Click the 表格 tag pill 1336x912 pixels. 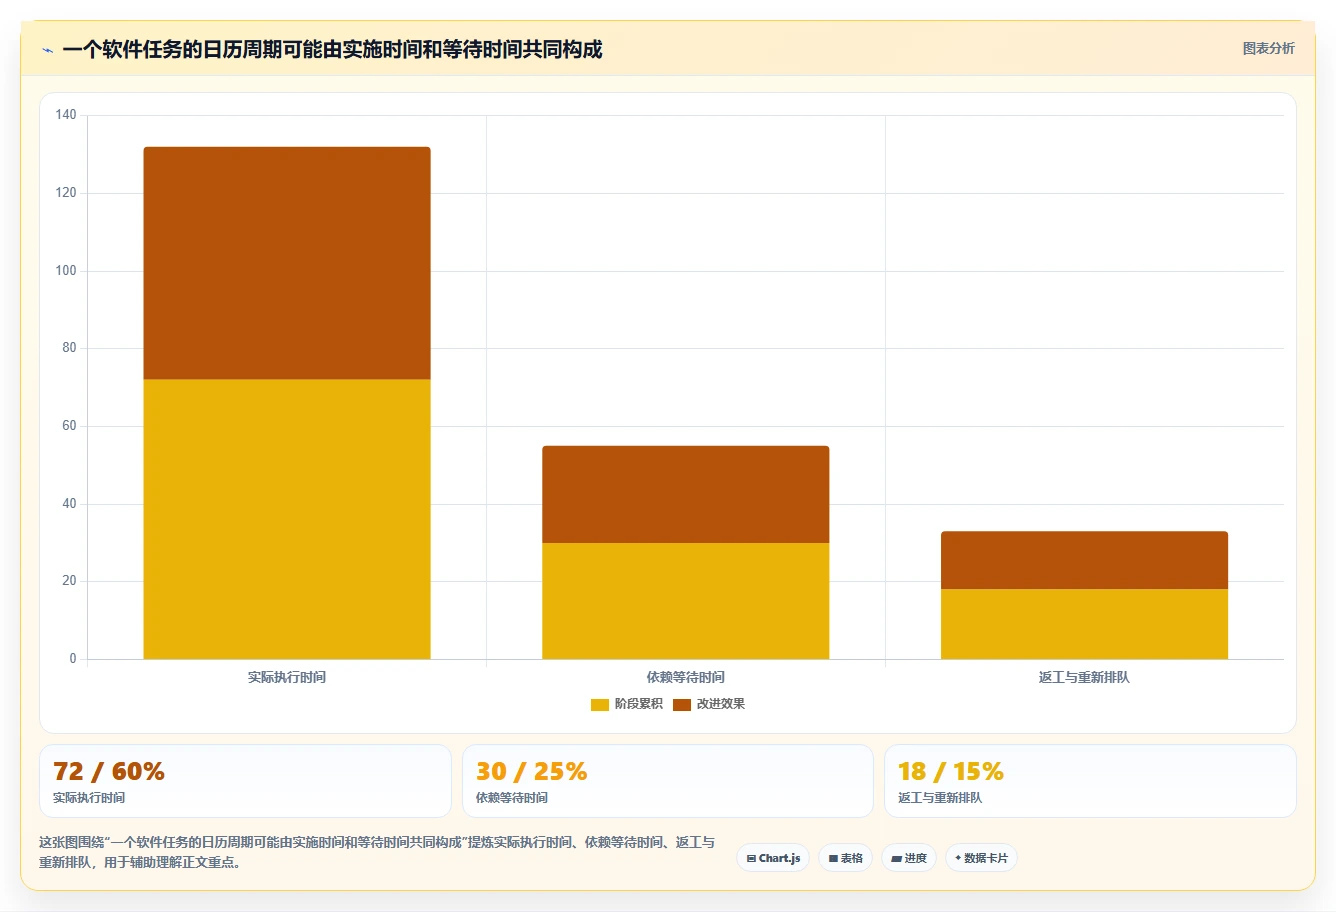pos(845,858)
